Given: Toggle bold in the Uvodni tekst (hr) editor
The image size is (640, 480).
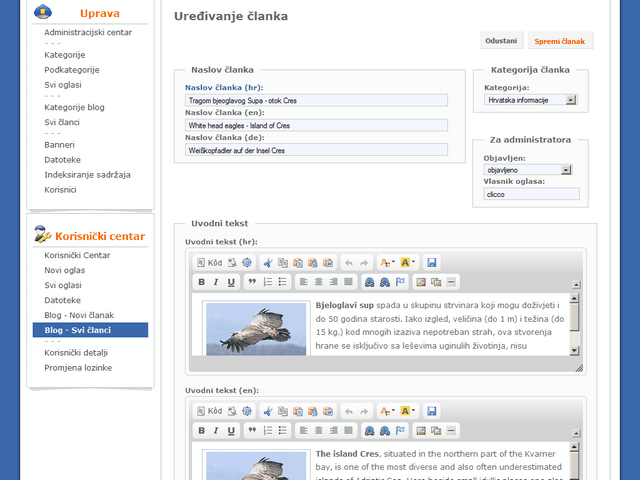Looking at the screenshot, I should [201, 282].
